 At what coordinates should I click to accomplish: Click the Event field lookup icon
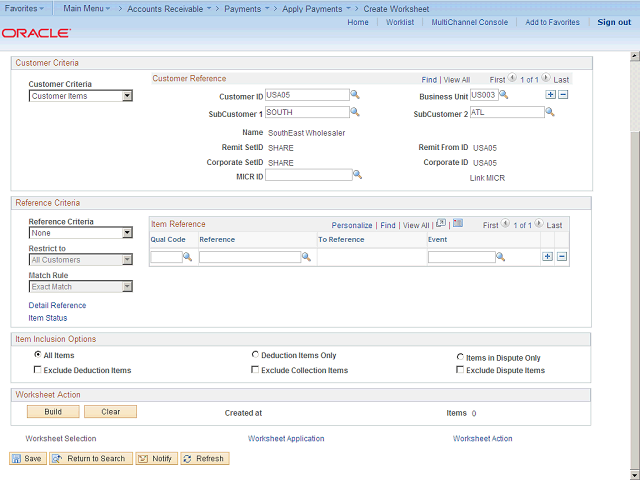[x=500, y=257]
